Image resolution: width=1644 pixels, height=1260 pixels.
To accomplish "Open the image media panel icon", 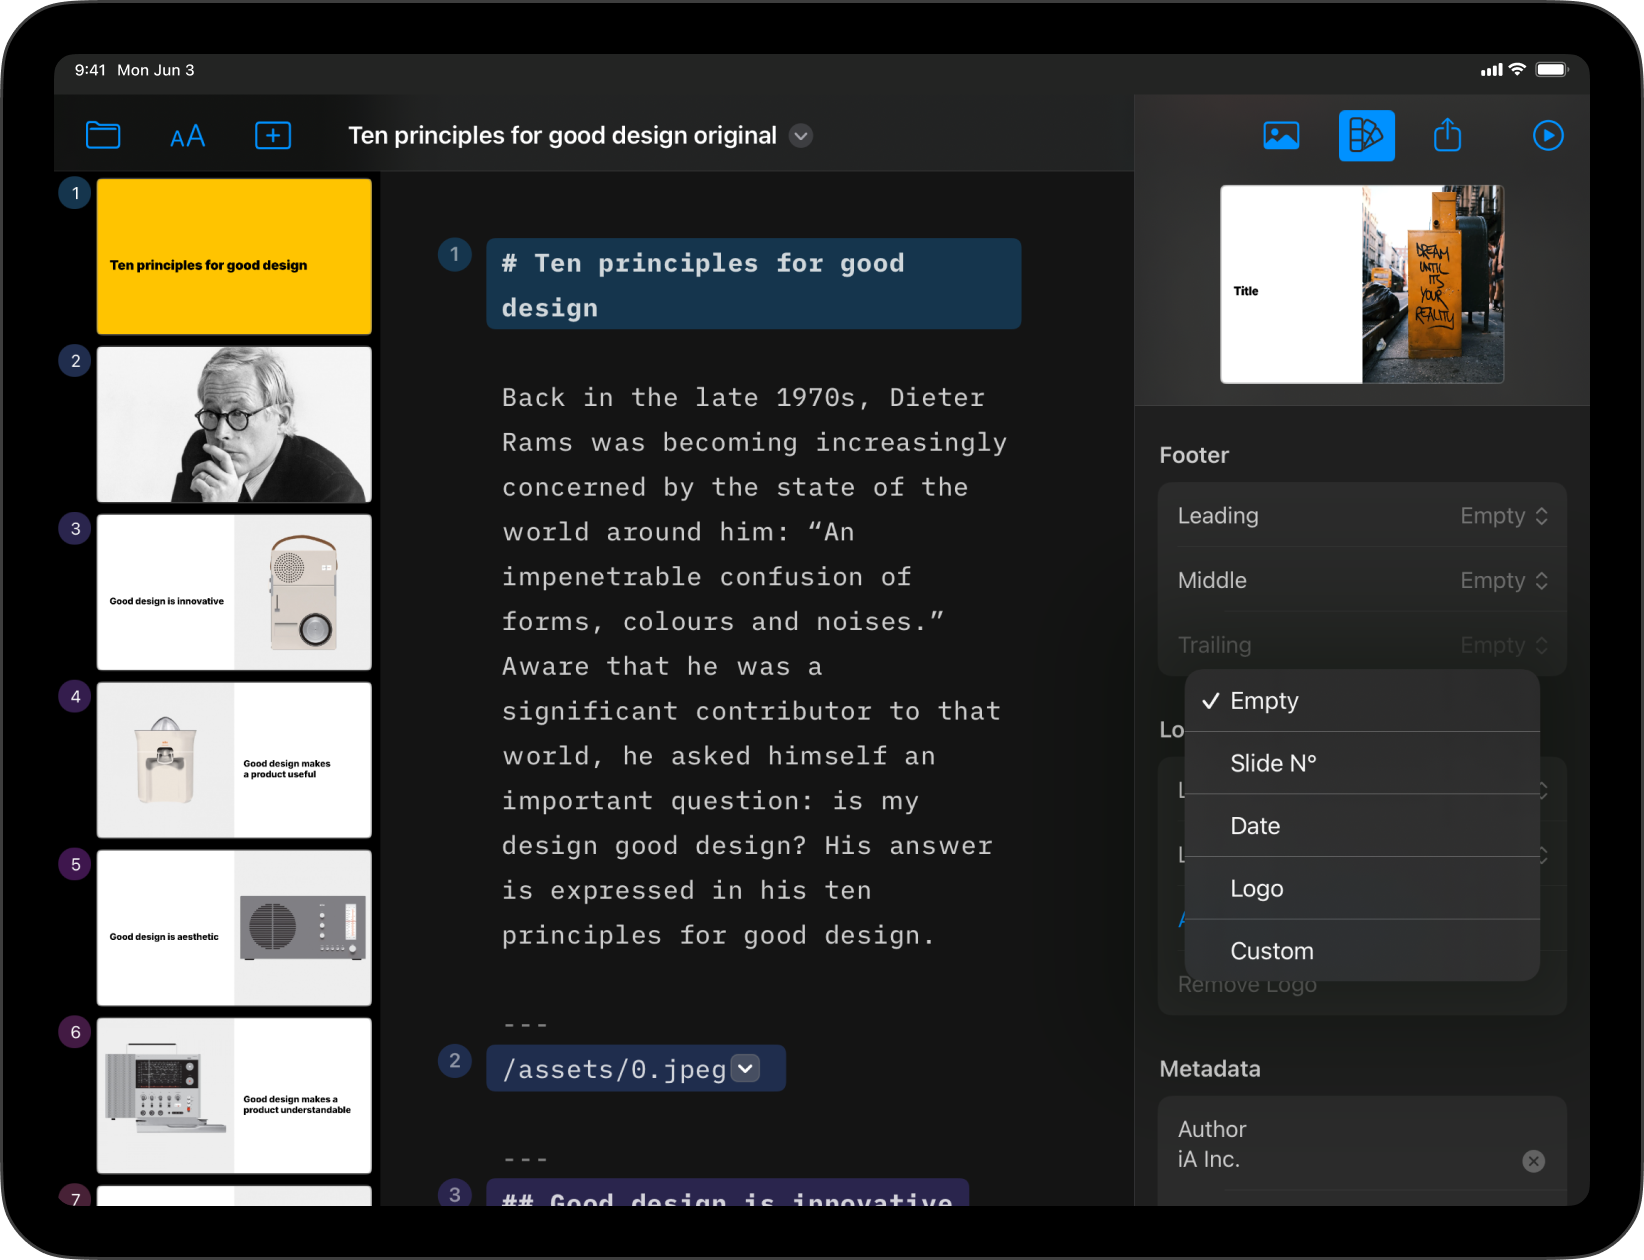I will (x=1281, y=135).
